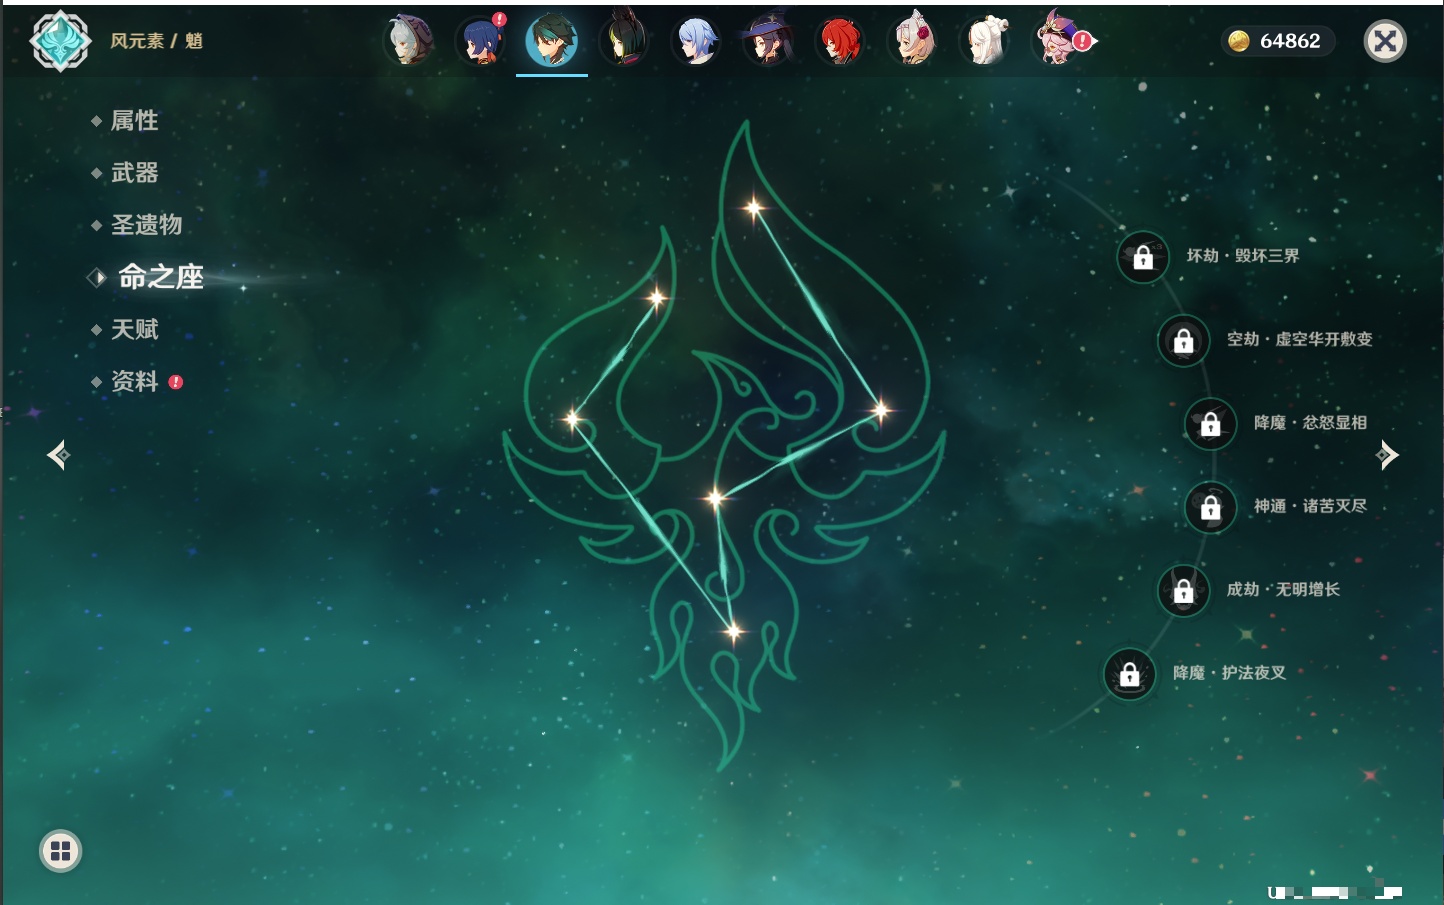Advance to next character with right arrow
Viewport: 1444px width, 905px height.
[x=1387, y=455]
